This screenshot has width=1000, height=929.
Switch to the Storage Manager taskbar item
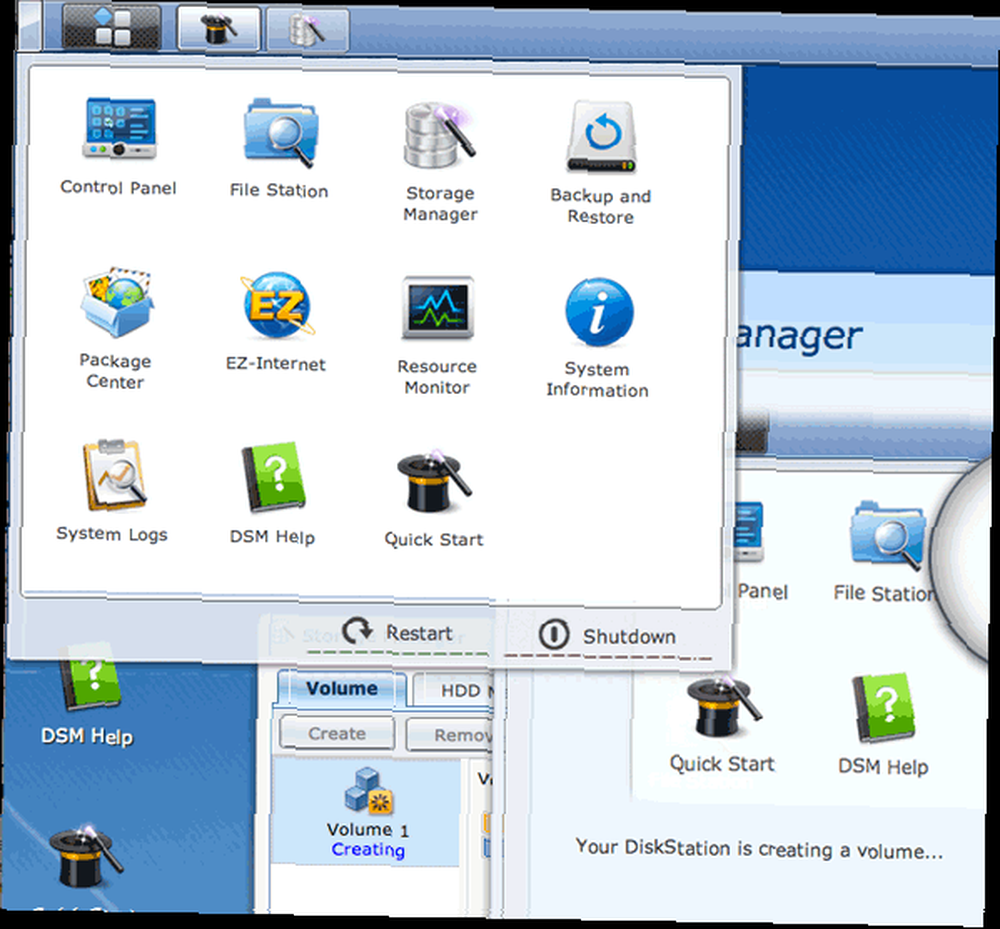pos(307,29)
